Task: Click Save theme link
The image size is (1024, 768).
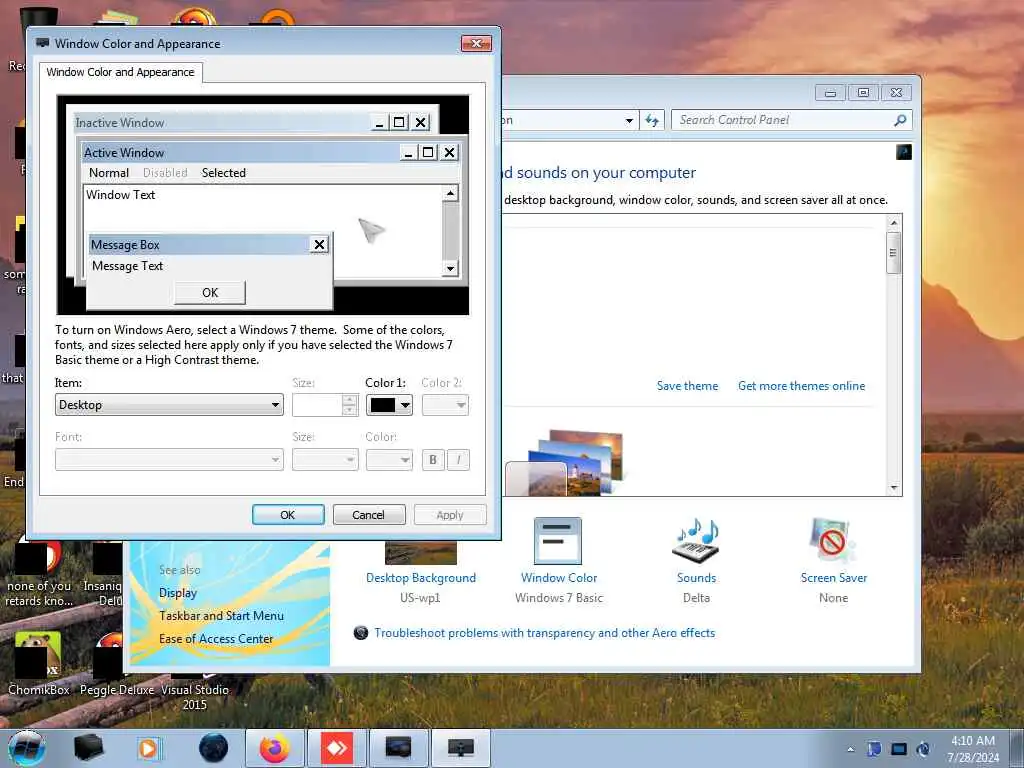Action: coord(687,386)
